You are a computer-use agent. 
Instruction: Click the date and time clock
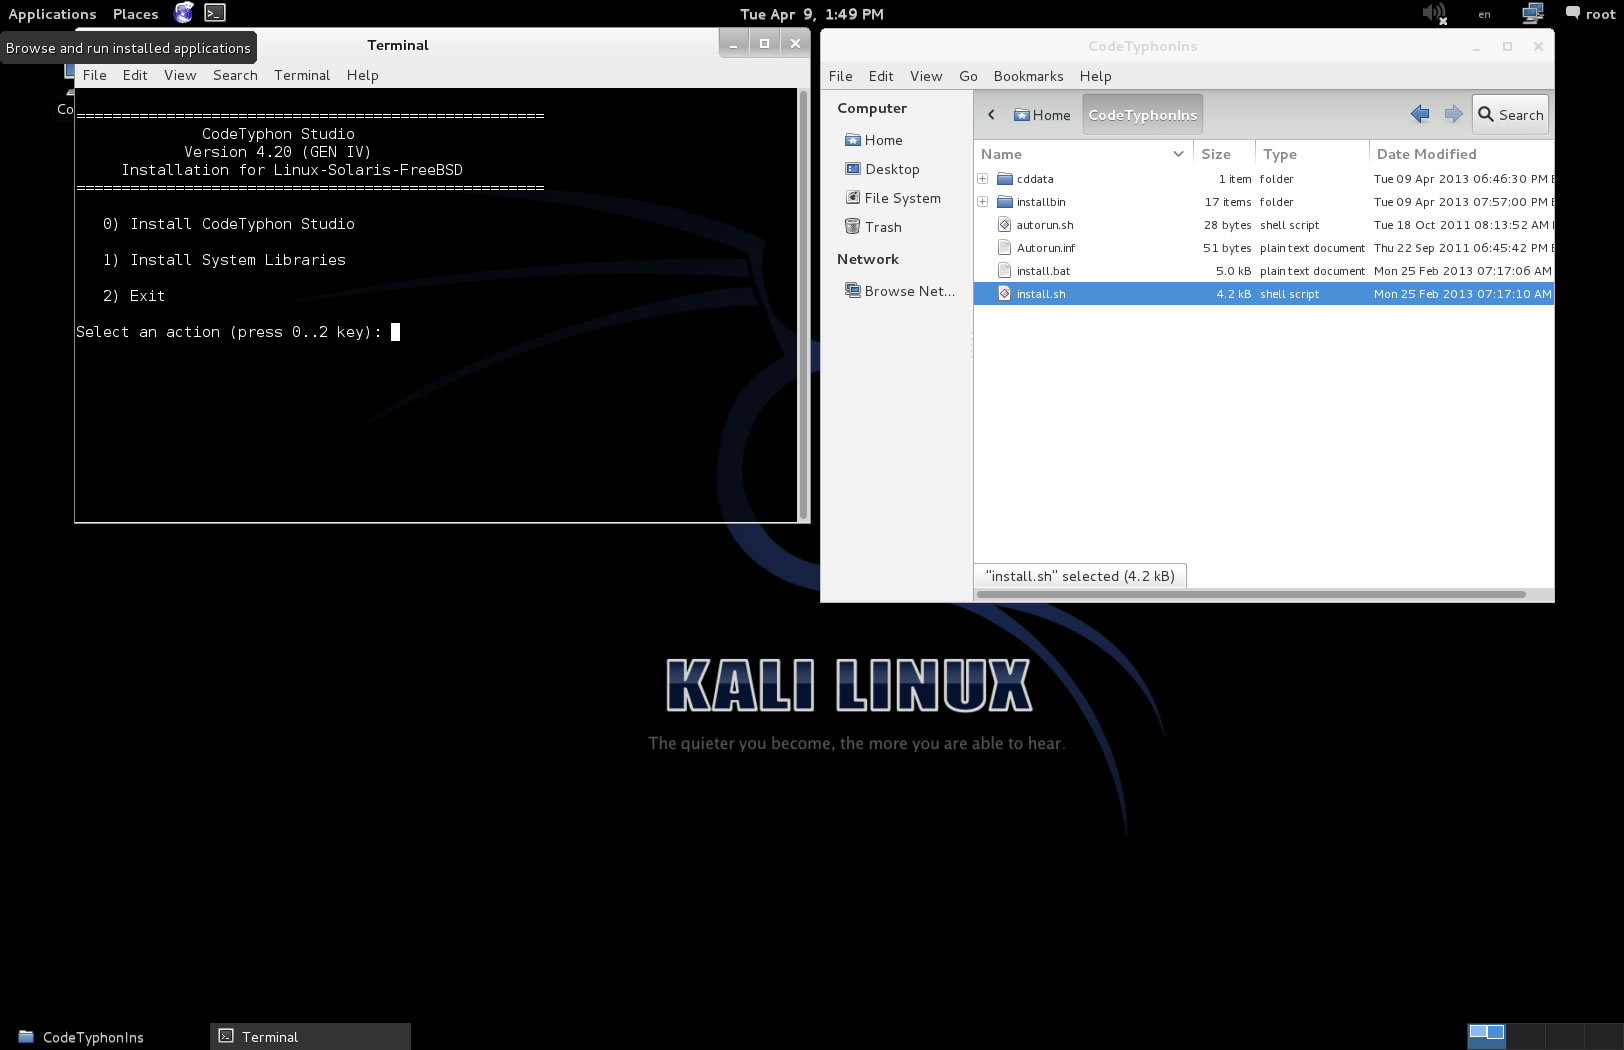point(812,14)
